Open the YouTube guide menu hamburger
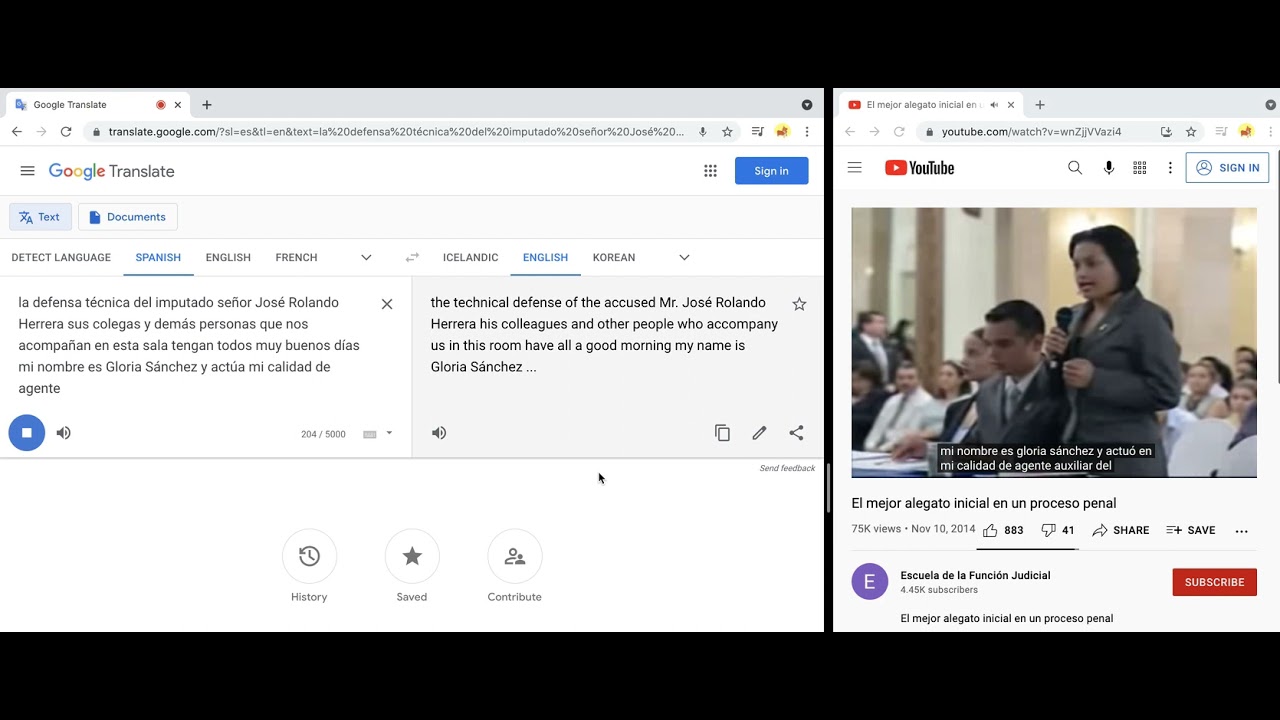Viewport: 1280px width, 720px height. [854, 168]
